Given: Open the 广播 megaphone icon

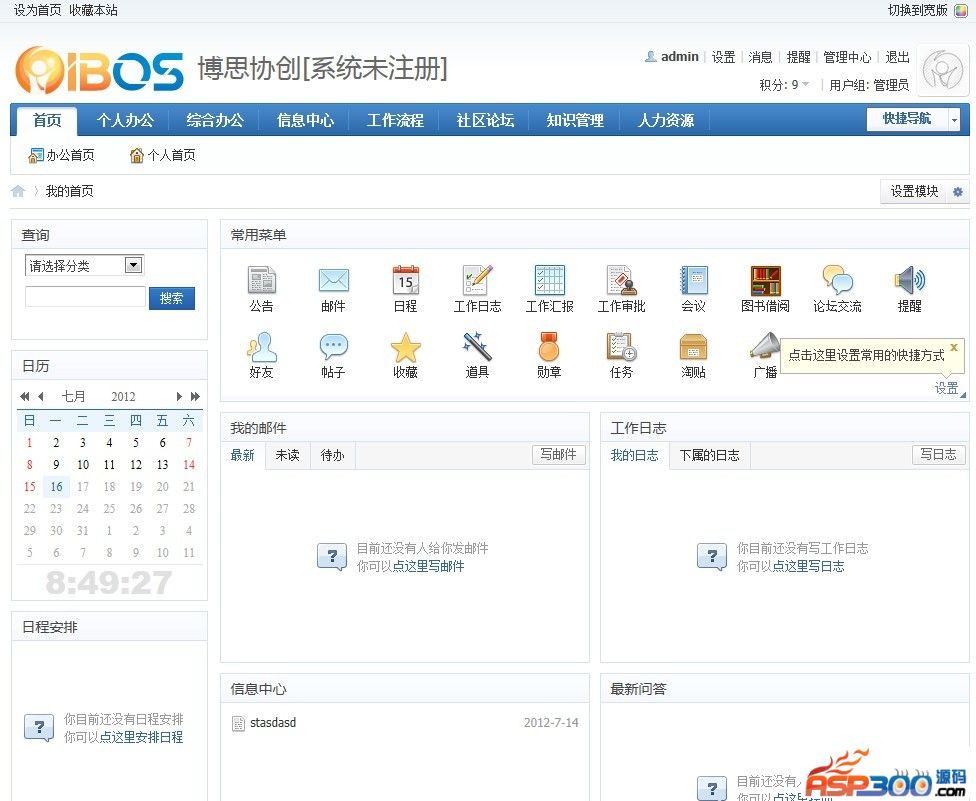Looking at the screenshot, I should [x=765, y=346].
